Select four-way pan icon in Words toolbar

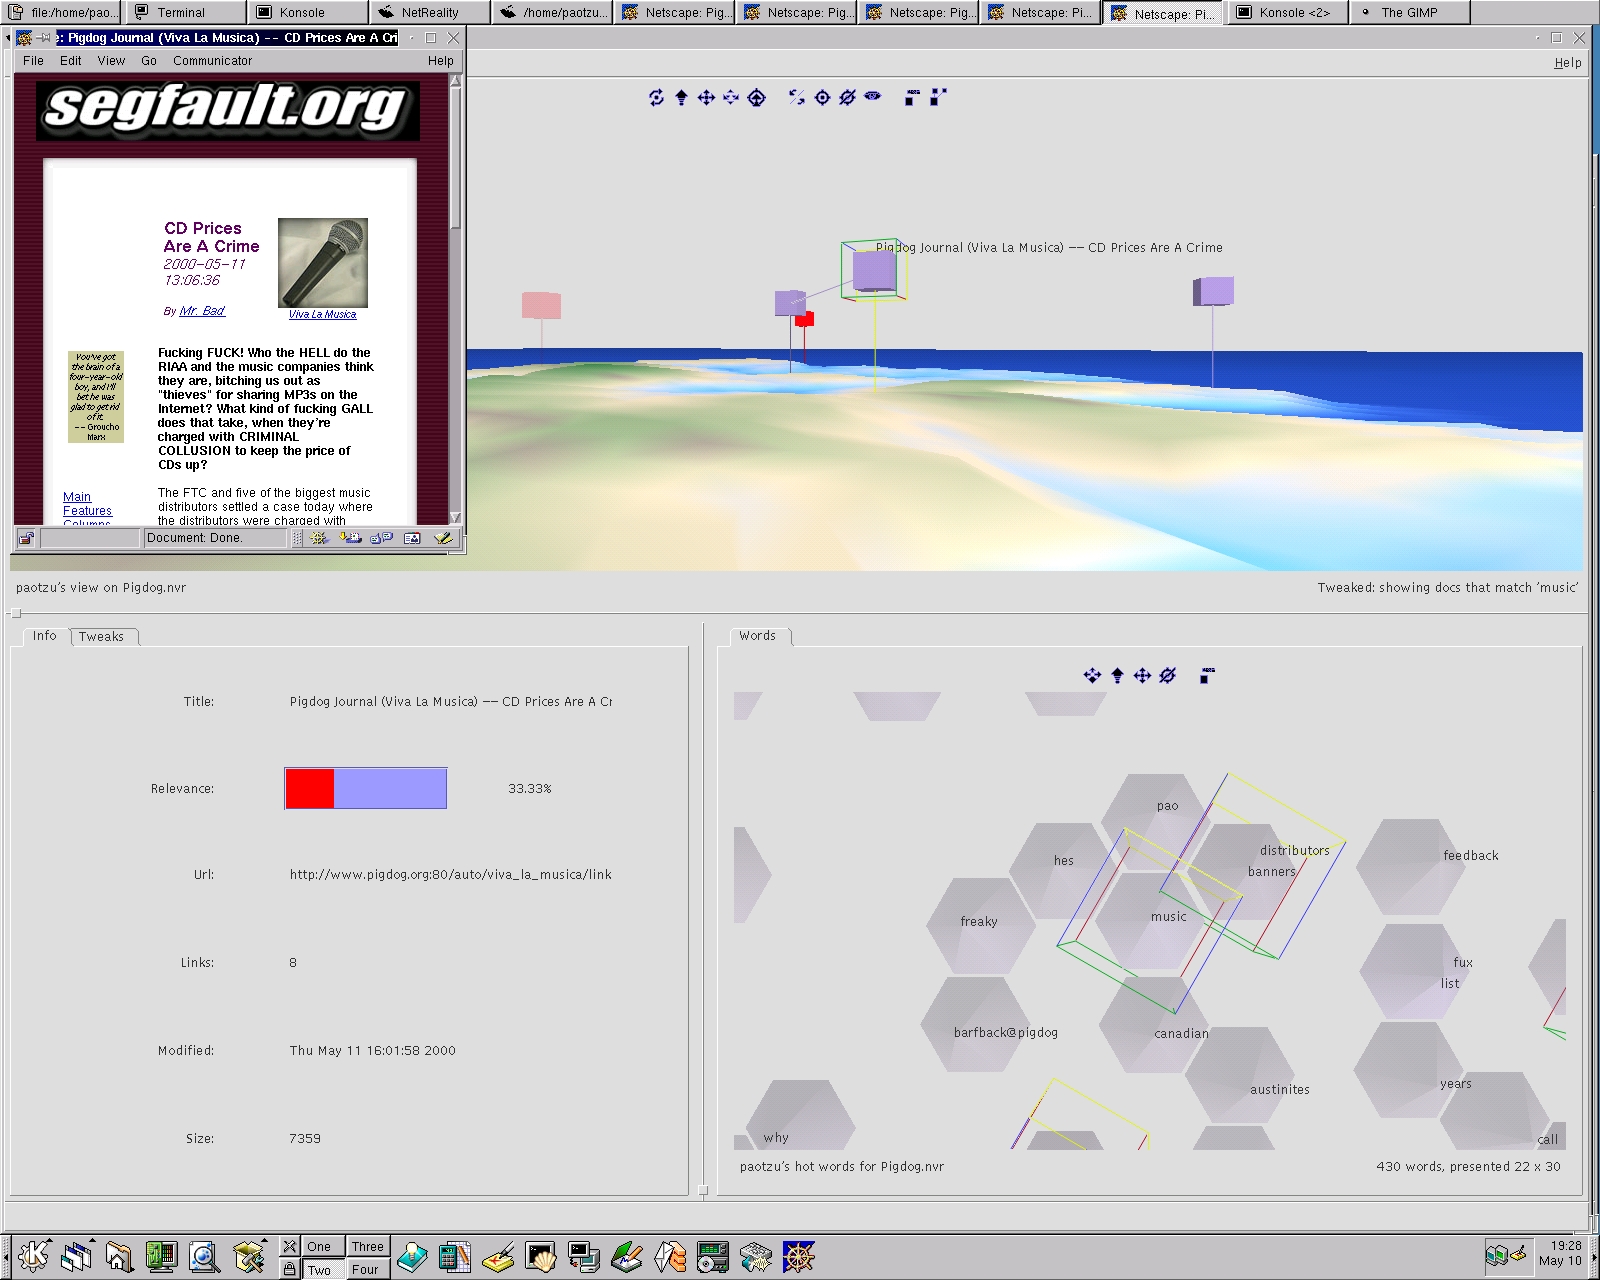pos(1142,676)
